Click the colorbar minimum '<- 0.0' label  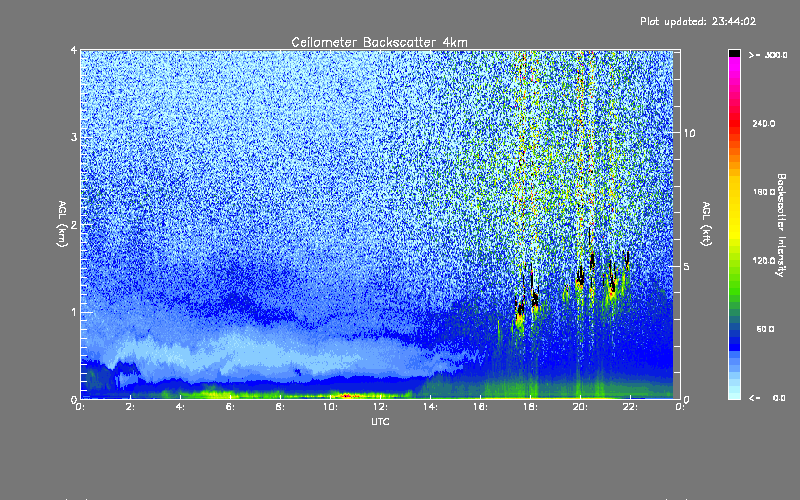coord(767,398)
